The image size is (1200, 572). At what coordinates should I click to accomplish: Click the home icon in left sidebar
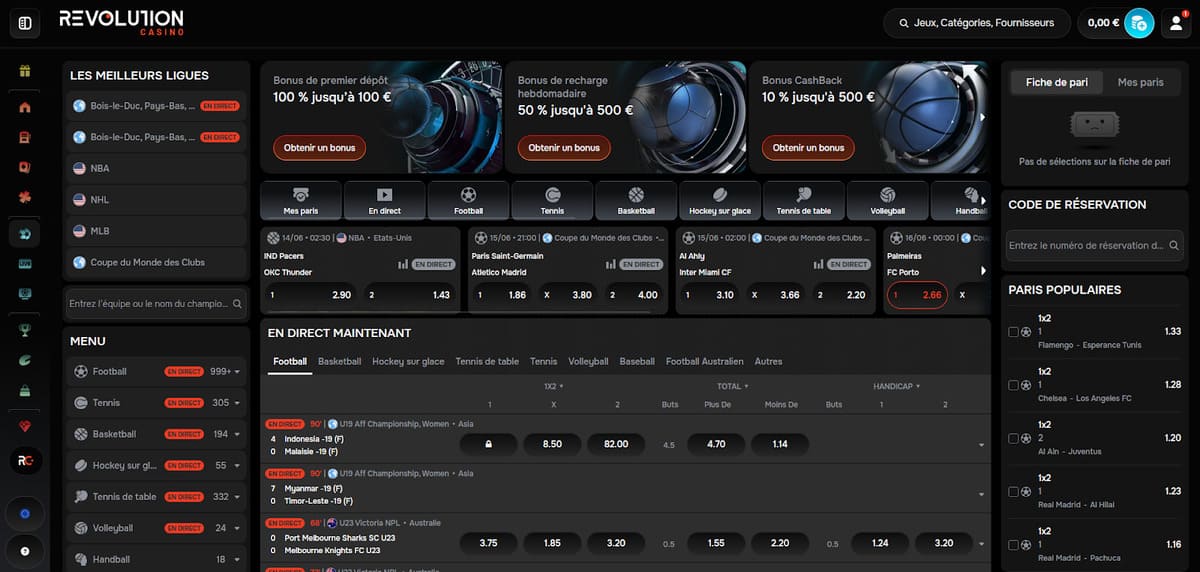click(x=25, y=108)
